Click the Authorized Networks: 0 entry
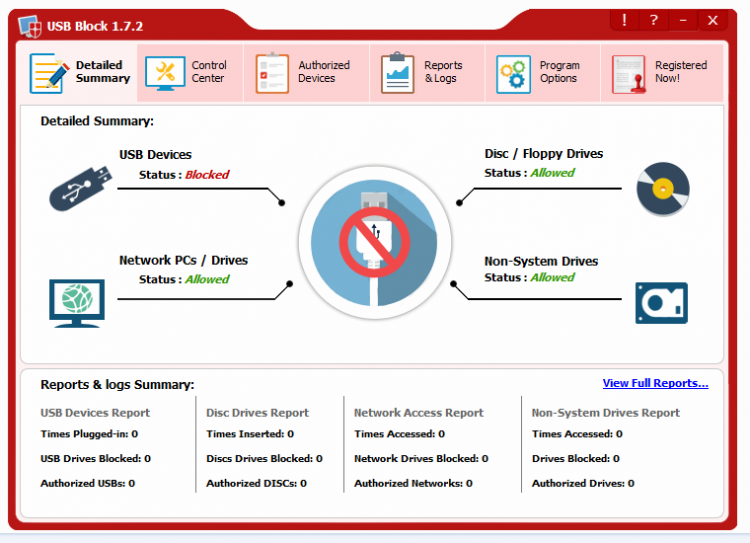The height and width of the screenshot is (543, 750). [413, 484]
